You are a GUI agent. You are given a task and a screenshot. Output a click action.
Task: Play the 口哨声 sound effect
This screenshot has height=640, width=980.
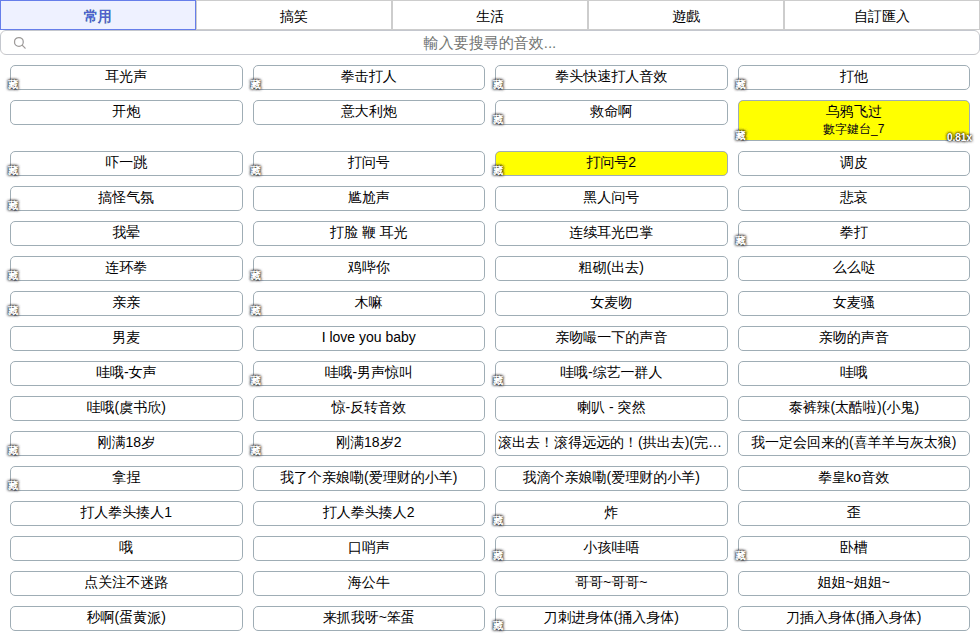pyautogui.click(x=369, y=549)
